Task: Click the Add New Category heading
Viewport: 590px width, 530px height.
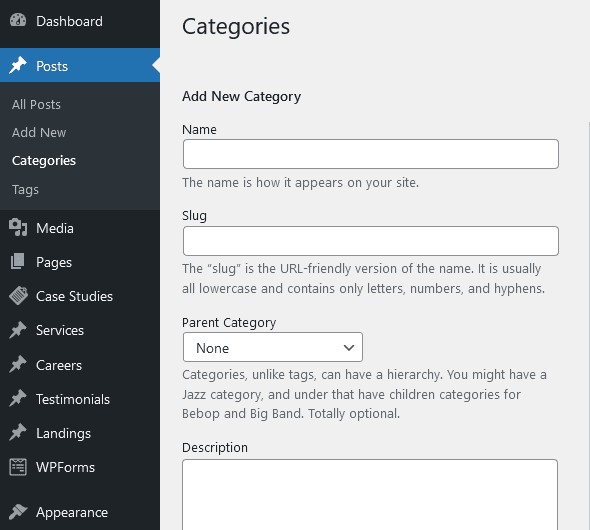Action: (241, 96)
